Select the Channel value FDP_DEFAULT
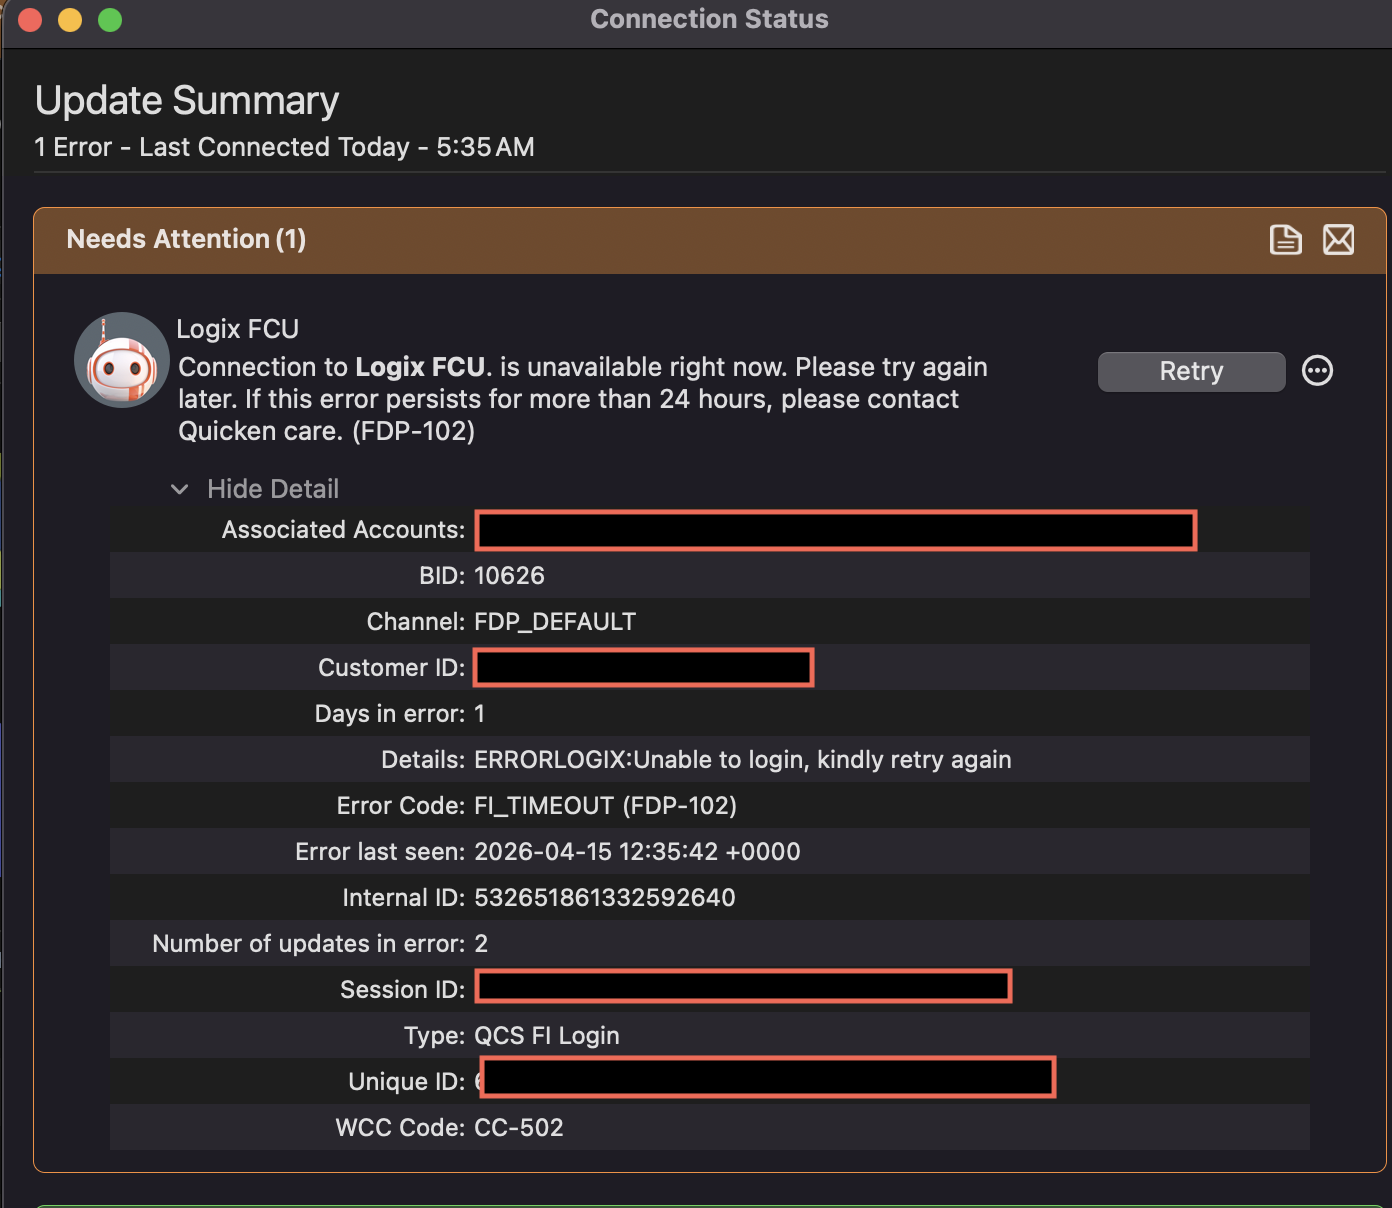The width and height of the screenshot is (1392, 1208). 555,622
